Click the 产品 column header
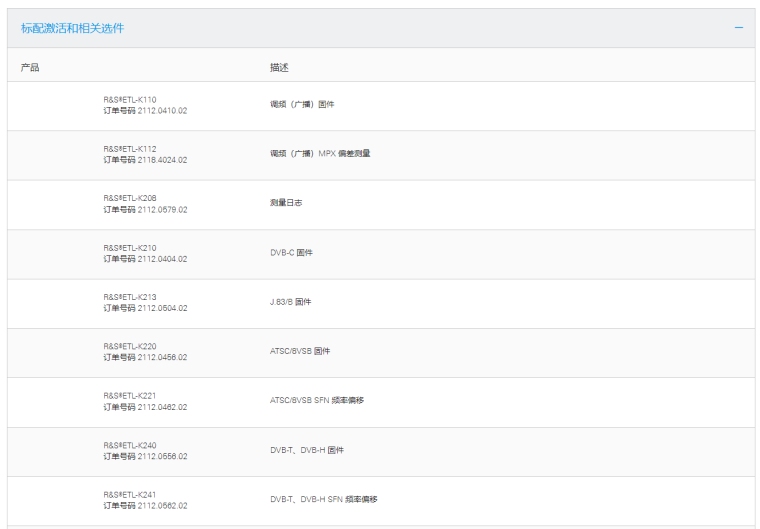Screen dimensions: 760x529 pos(30,67)
